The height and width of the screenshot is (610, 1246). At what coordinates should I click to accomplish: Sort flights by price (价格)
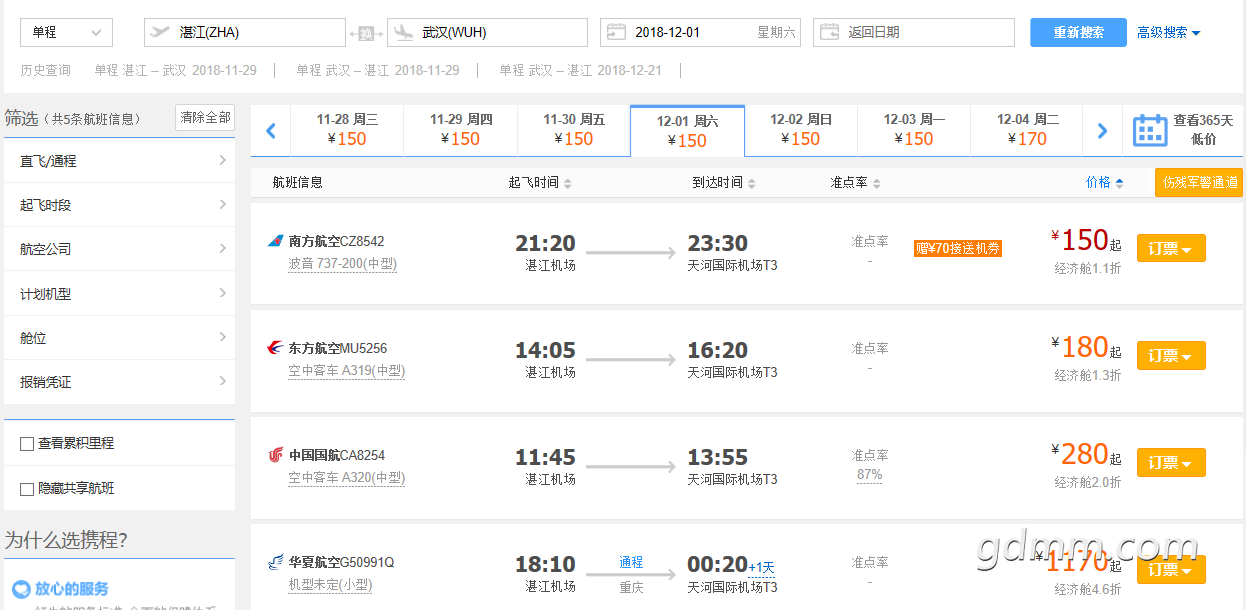(1104, 183)
